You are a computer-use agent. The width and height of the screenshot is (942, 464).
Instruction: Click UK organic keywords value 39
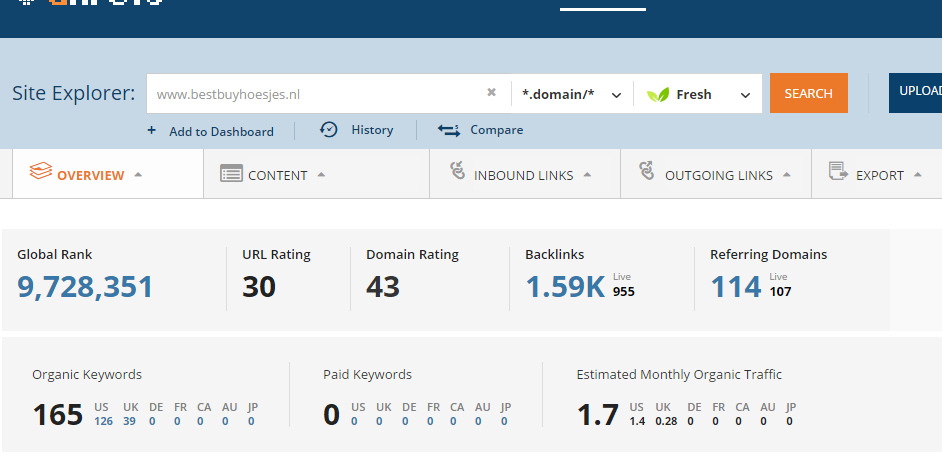129,421
